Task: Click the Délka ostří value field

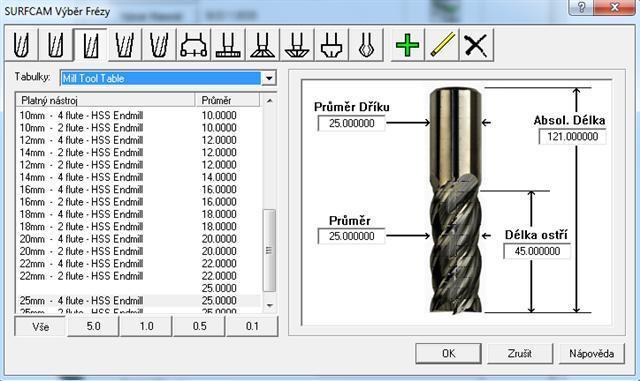Action: [537, 251]
